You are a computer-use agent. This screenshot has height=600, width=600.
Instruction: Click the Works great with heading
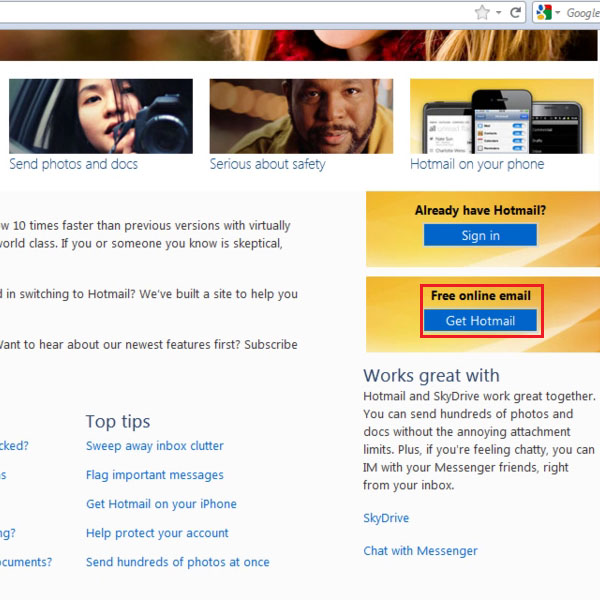(x=431, y=376)
